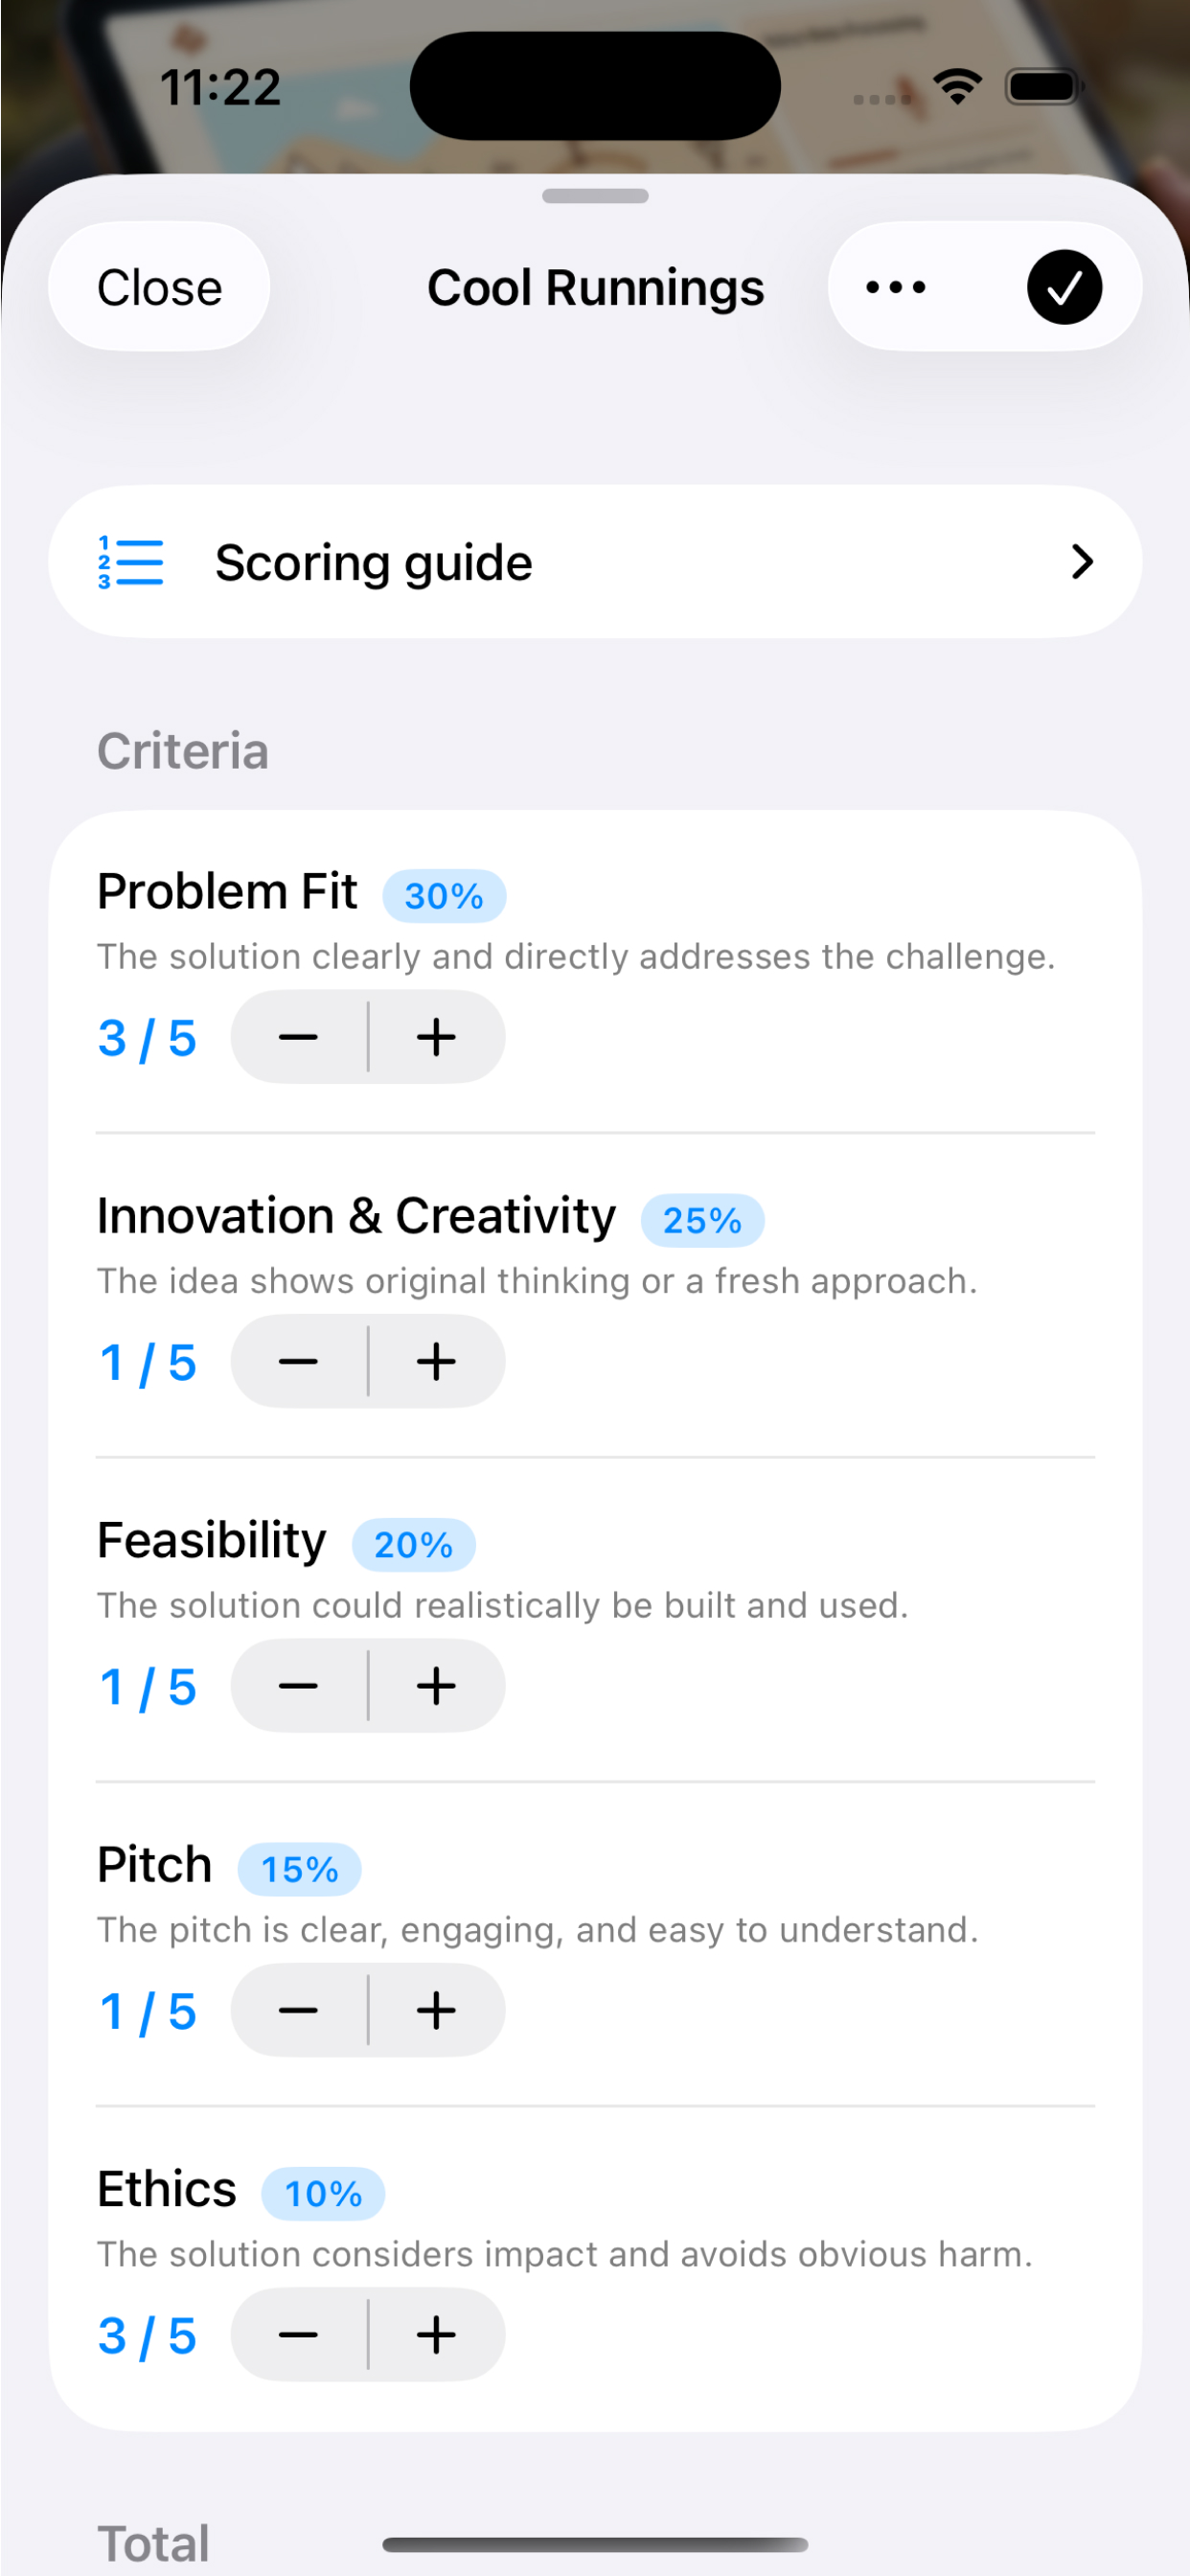
Task: Expand Scoring guide via chevron arrow
Action: pos(1082,562)
